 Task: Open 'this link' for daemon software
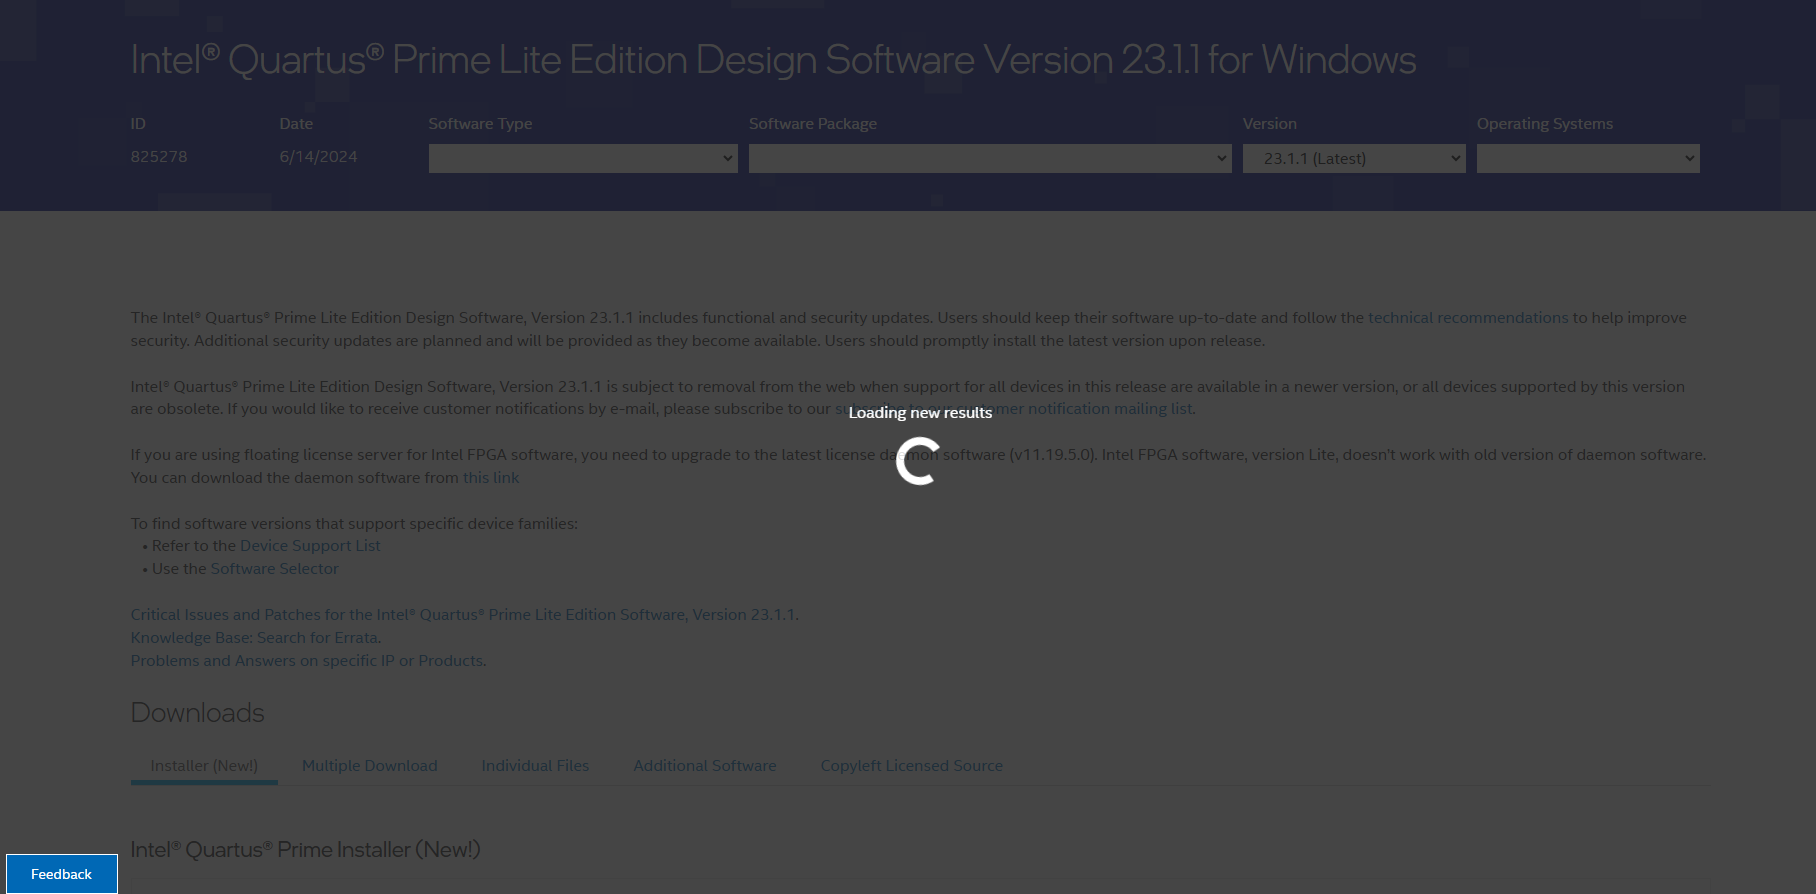[x=491, y=477]
